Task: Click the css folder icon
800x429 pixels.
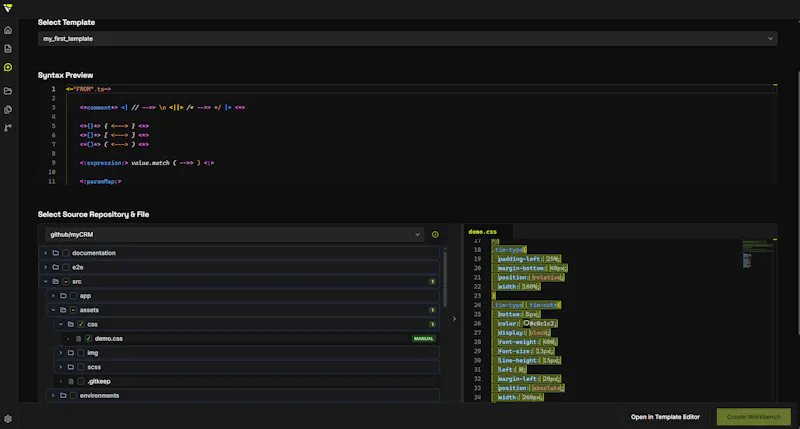Action: click(x=71, y=324)
